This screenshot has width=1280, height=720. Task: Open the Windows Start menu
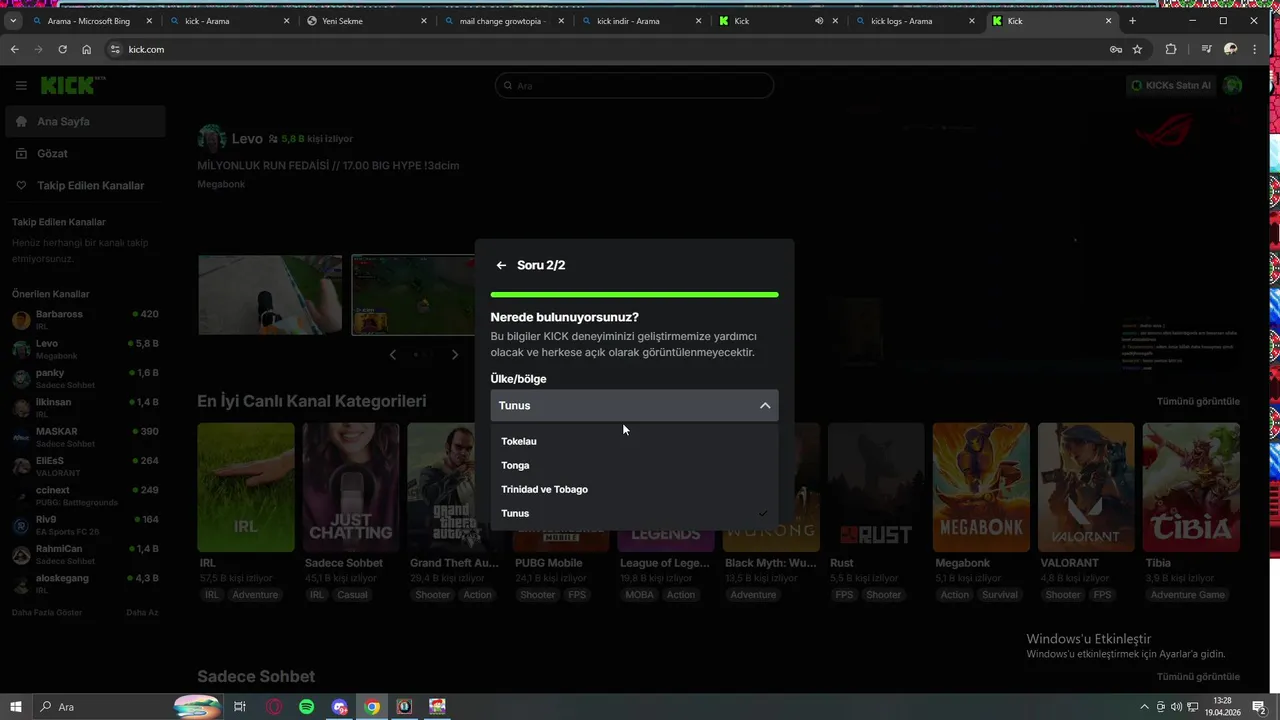(x=15, y=707)
